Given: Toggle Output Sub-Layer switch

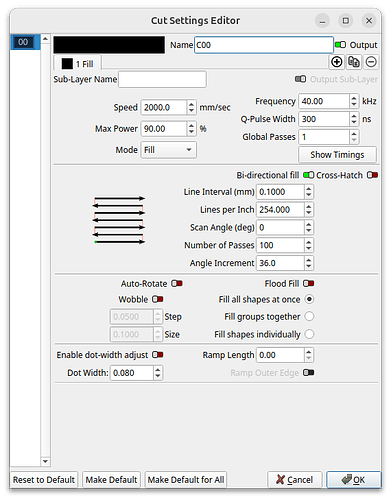Looking at the screenshot, I should point(300,79).
